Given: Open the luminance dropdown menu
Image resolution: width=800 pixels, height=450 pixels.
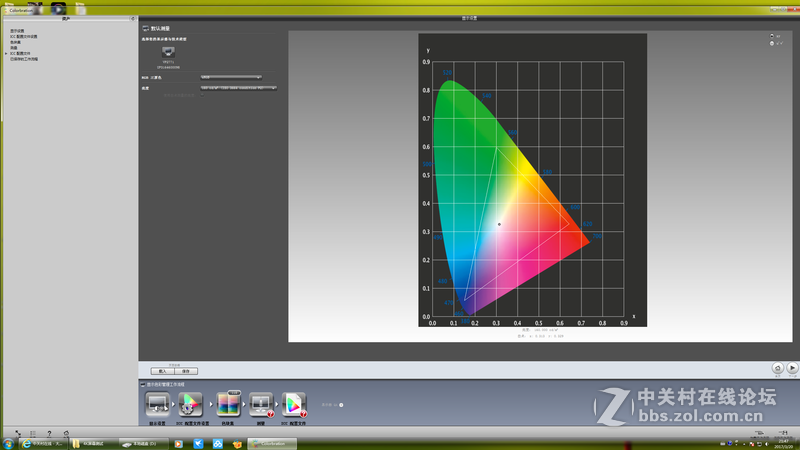Looking at the screenshot, I should coord(238,88).
